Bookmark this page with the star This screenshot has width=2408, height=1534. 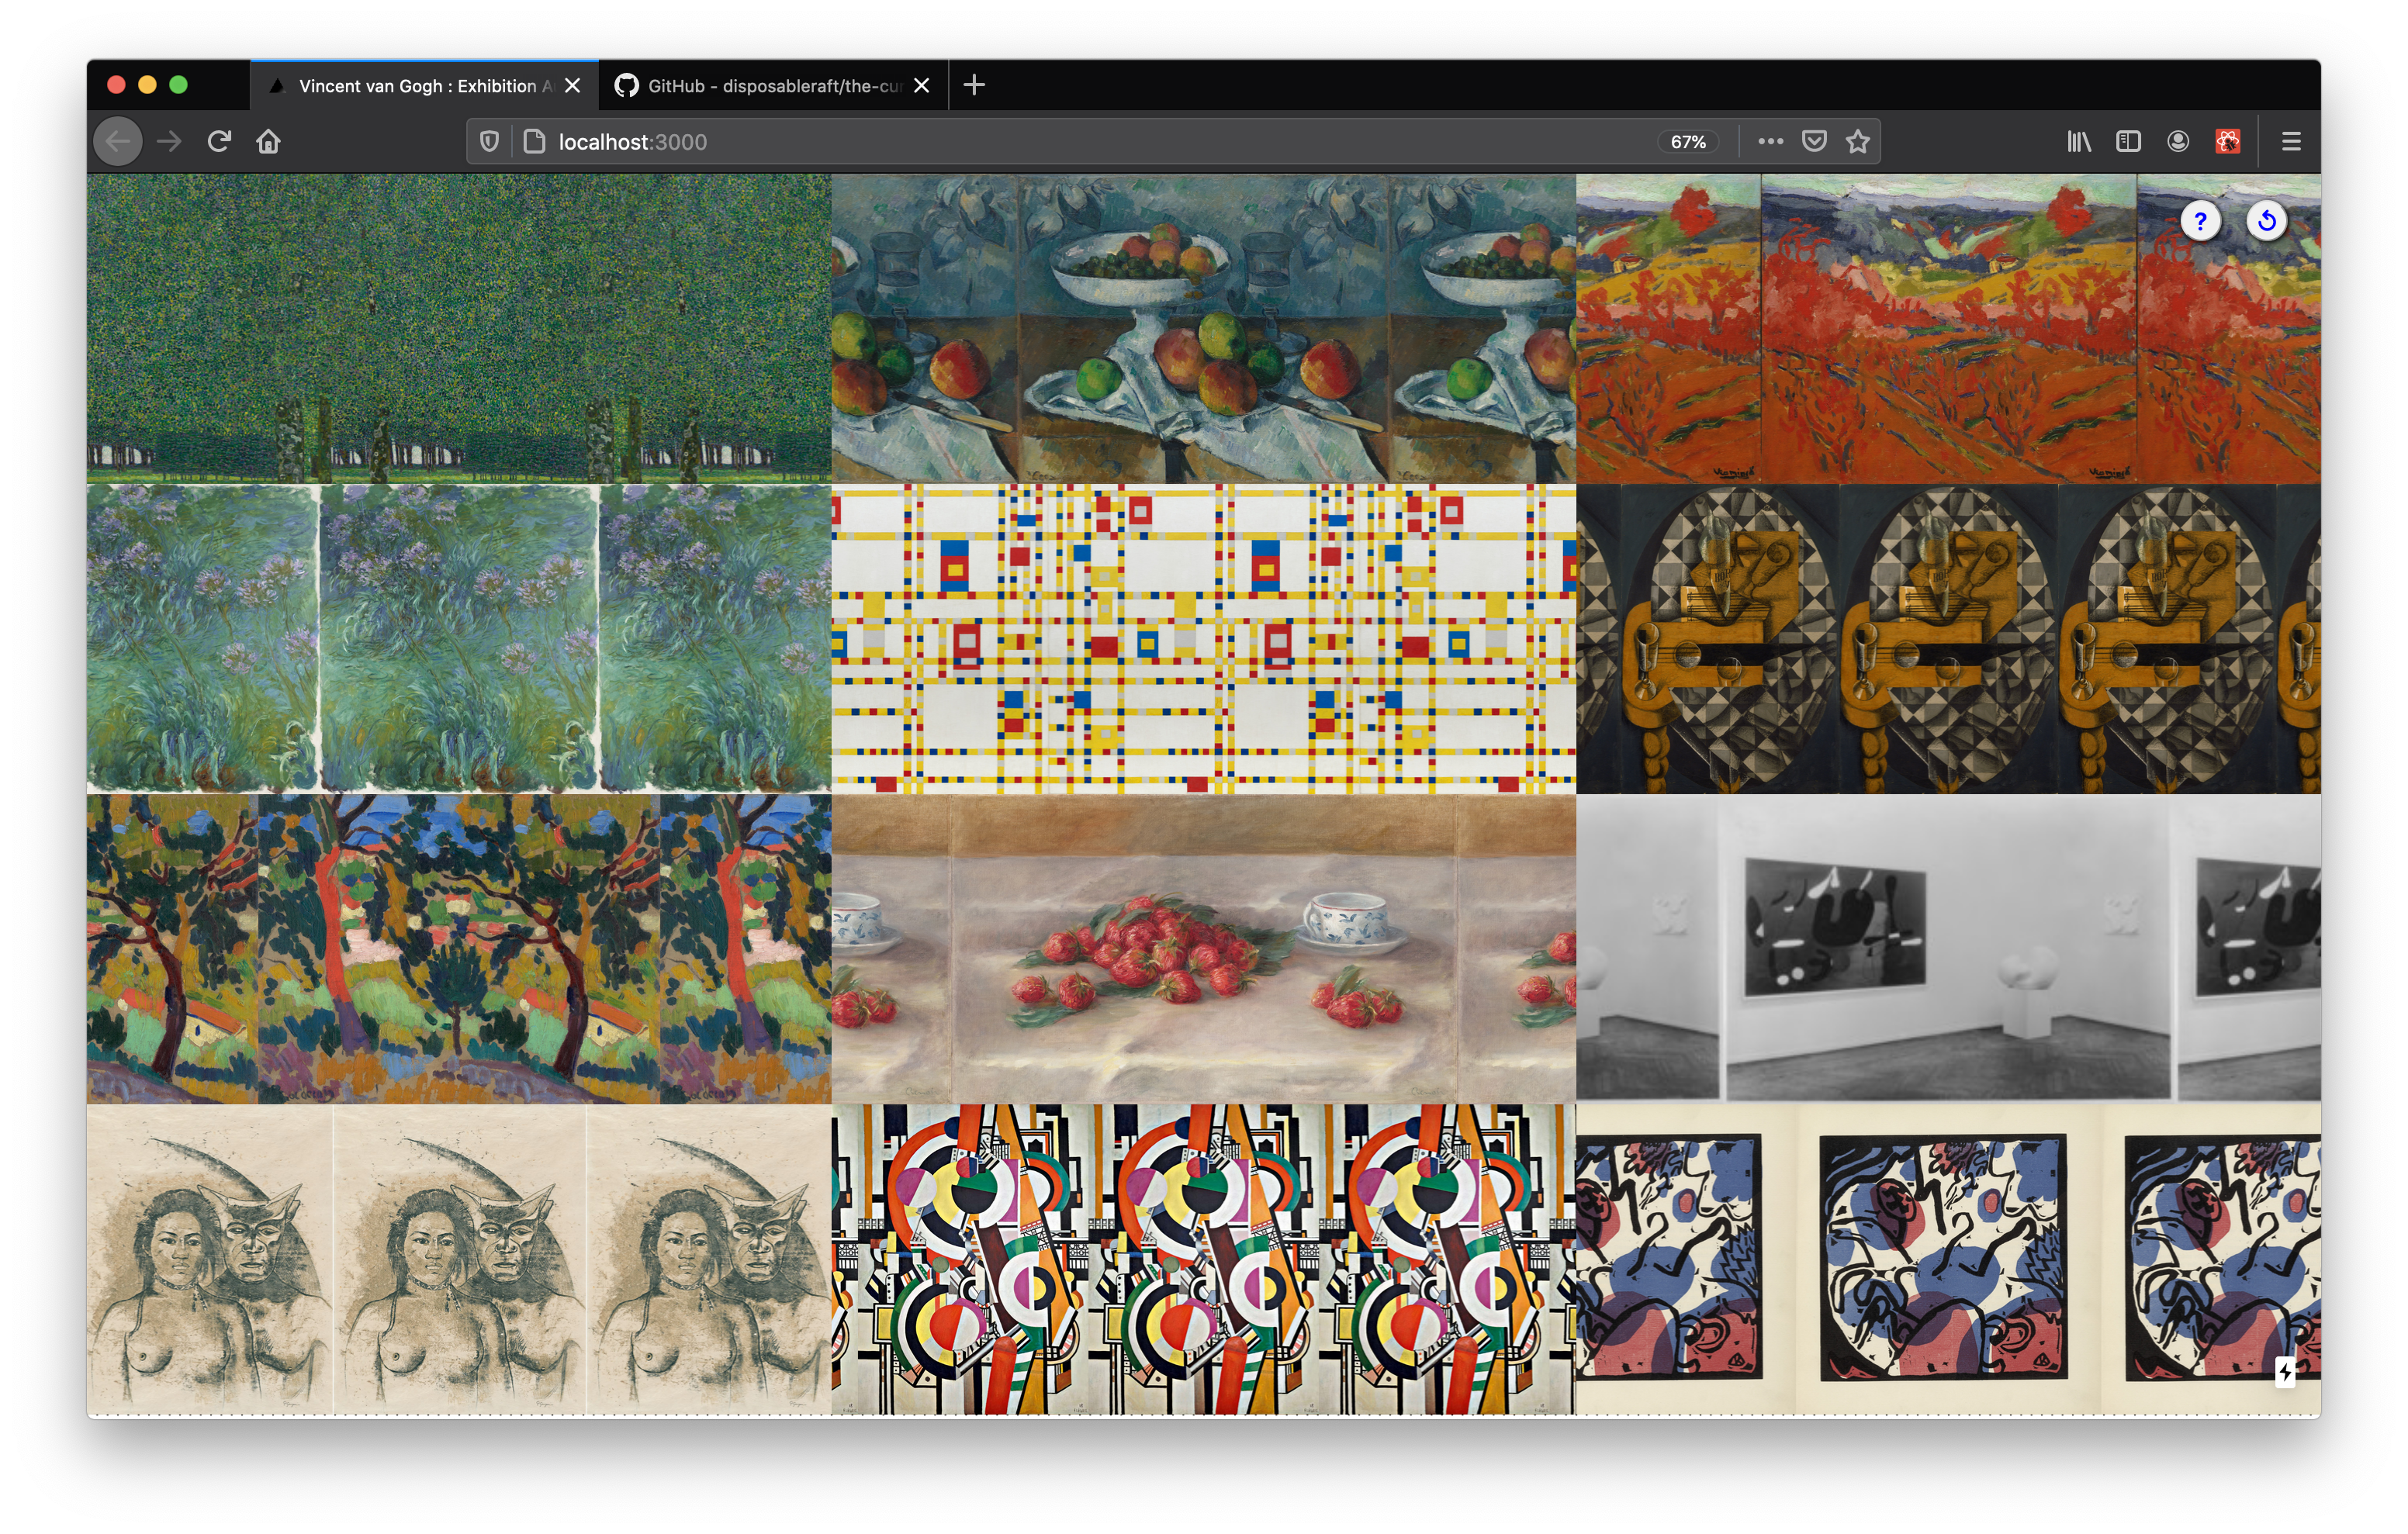click(x=1857, y=142)
